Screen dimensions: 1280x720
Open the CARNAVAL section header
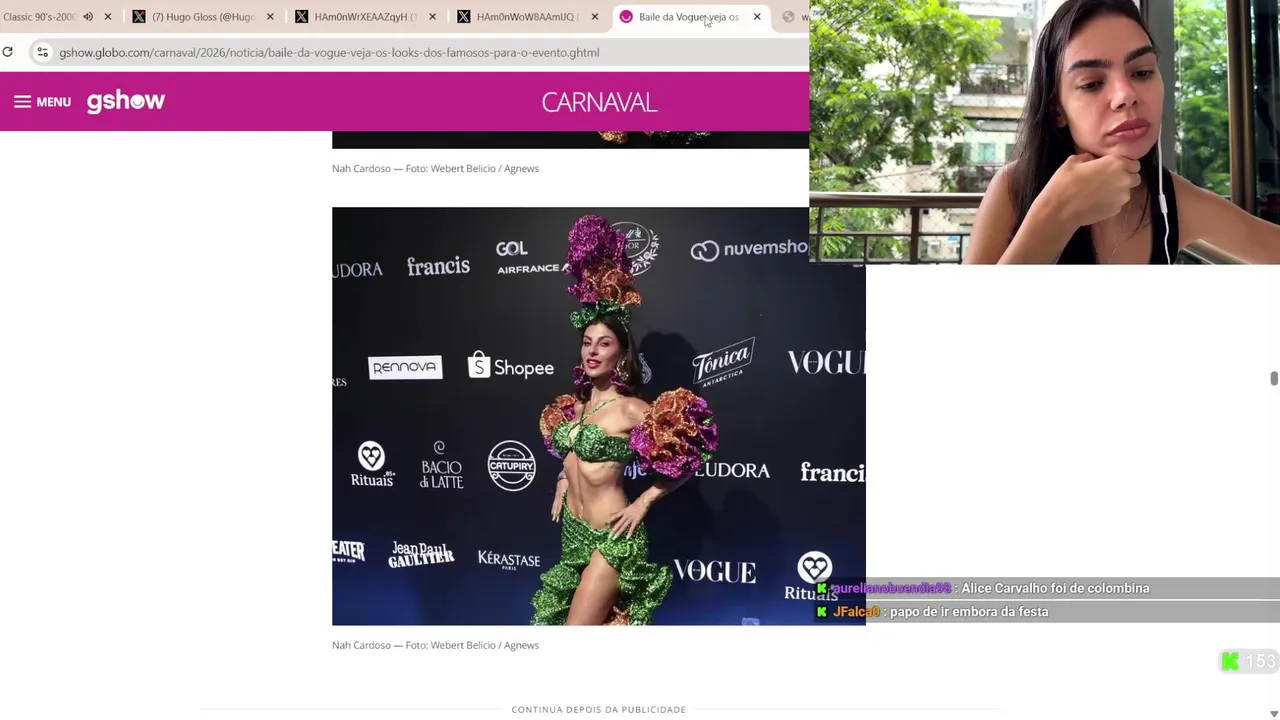[x=599, y=102]
